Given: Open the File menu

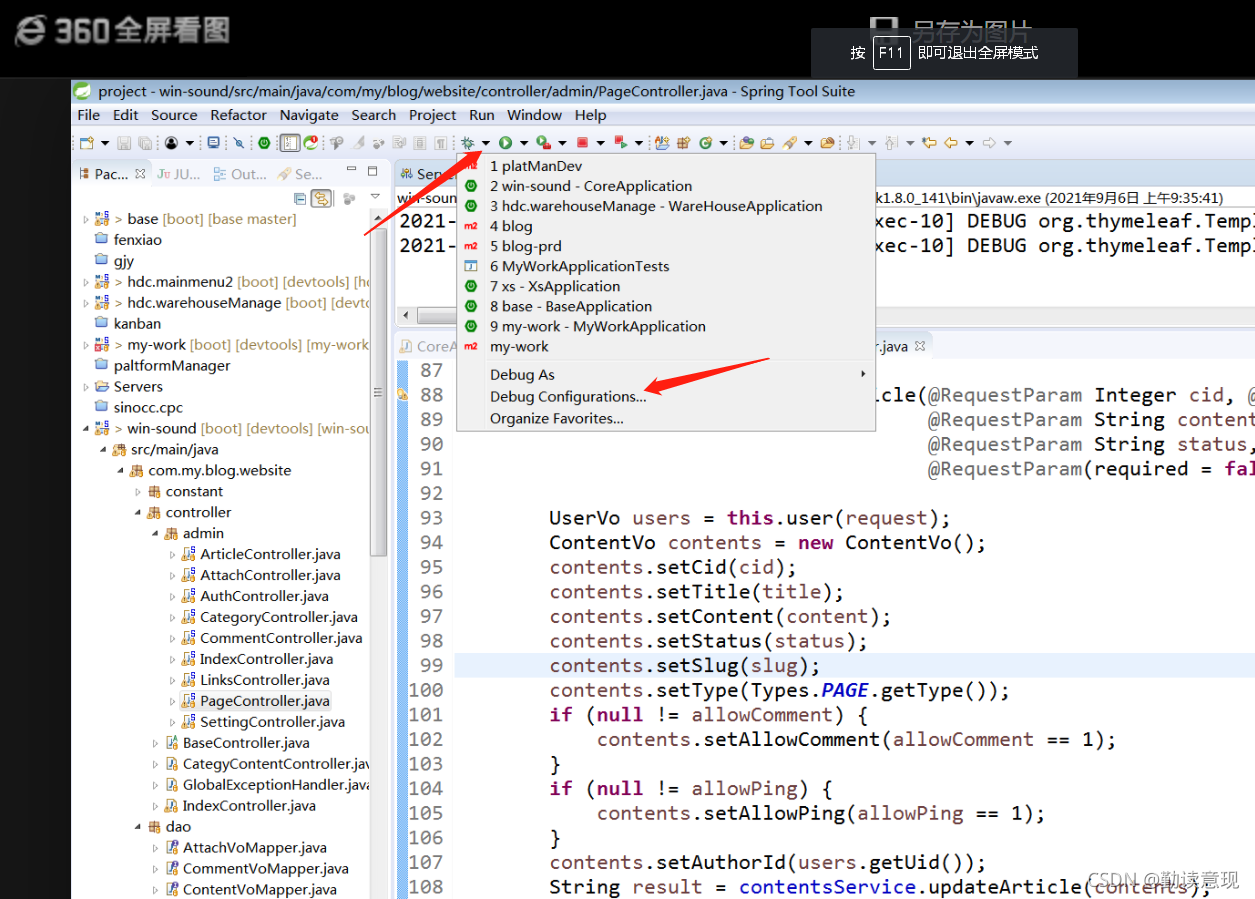Looking at the screenshot, I should 89,115.
